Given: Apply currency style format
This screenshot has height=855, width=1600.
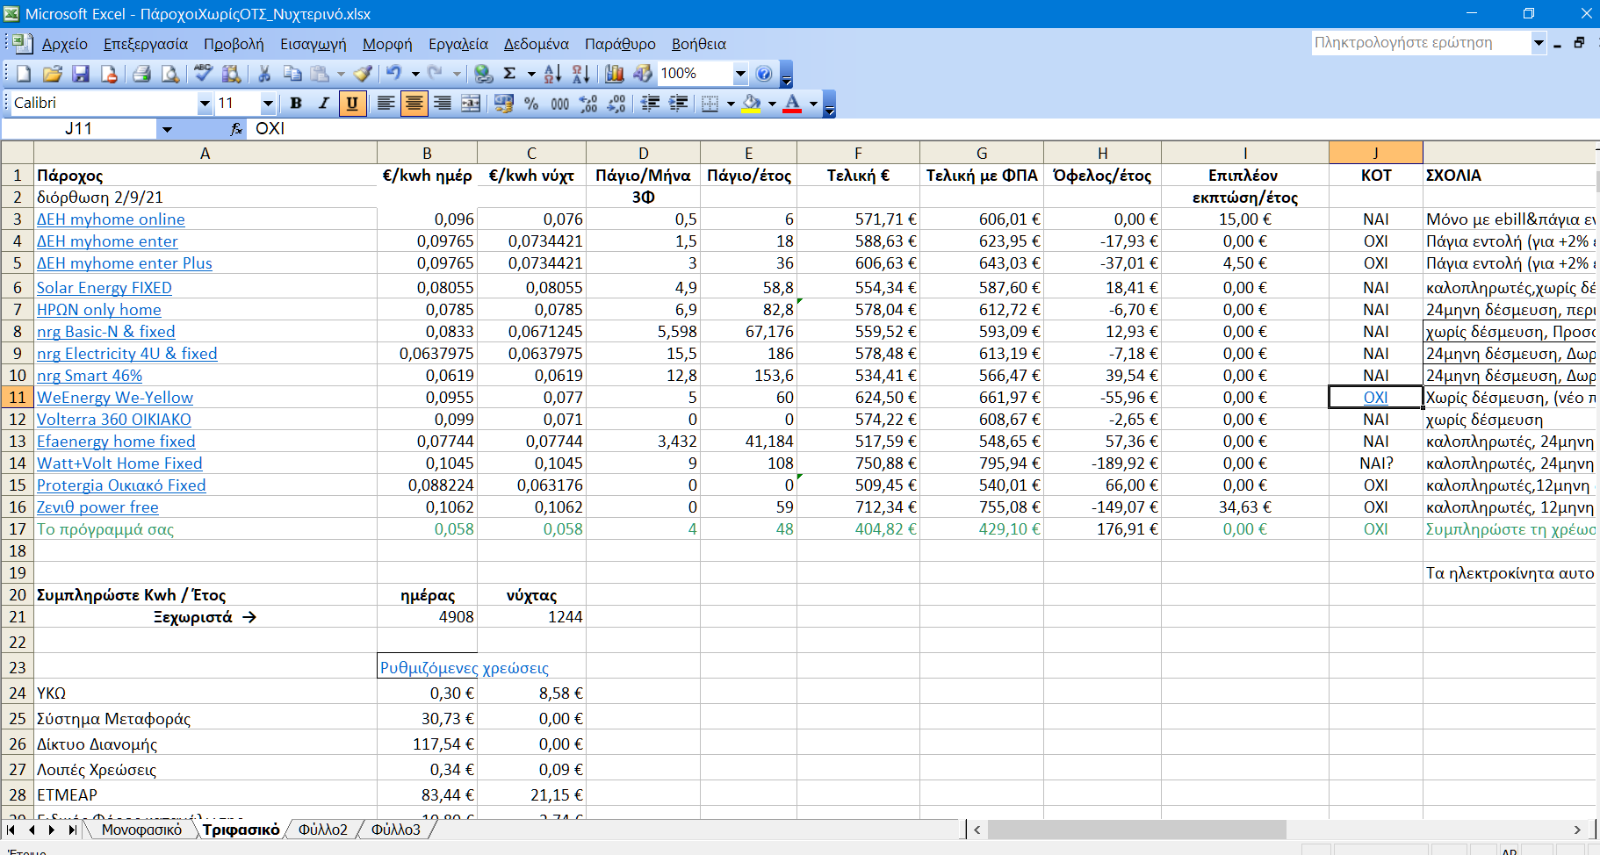Looking at the screenshot, I should pos(503,103).
